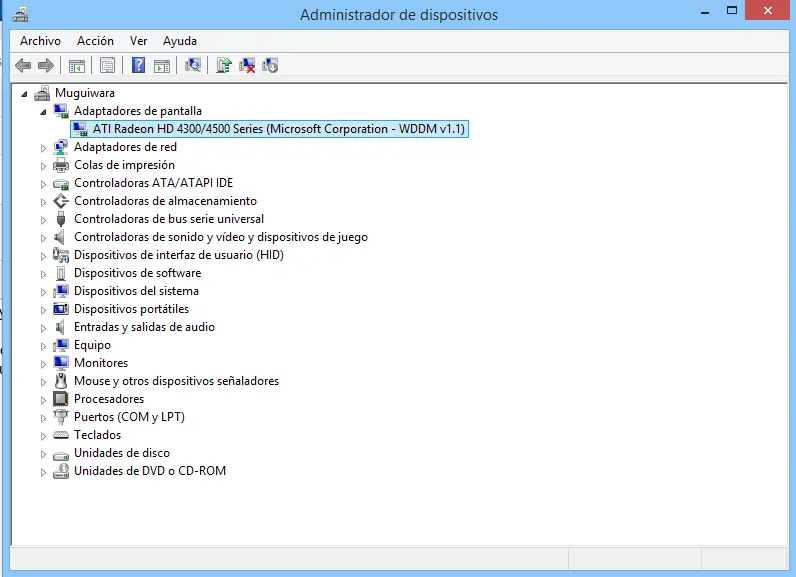Click the Puertos (COM y LPT) connector icon
The width and height of the screenshot is (796, 577).
click(x=61, y=417)
